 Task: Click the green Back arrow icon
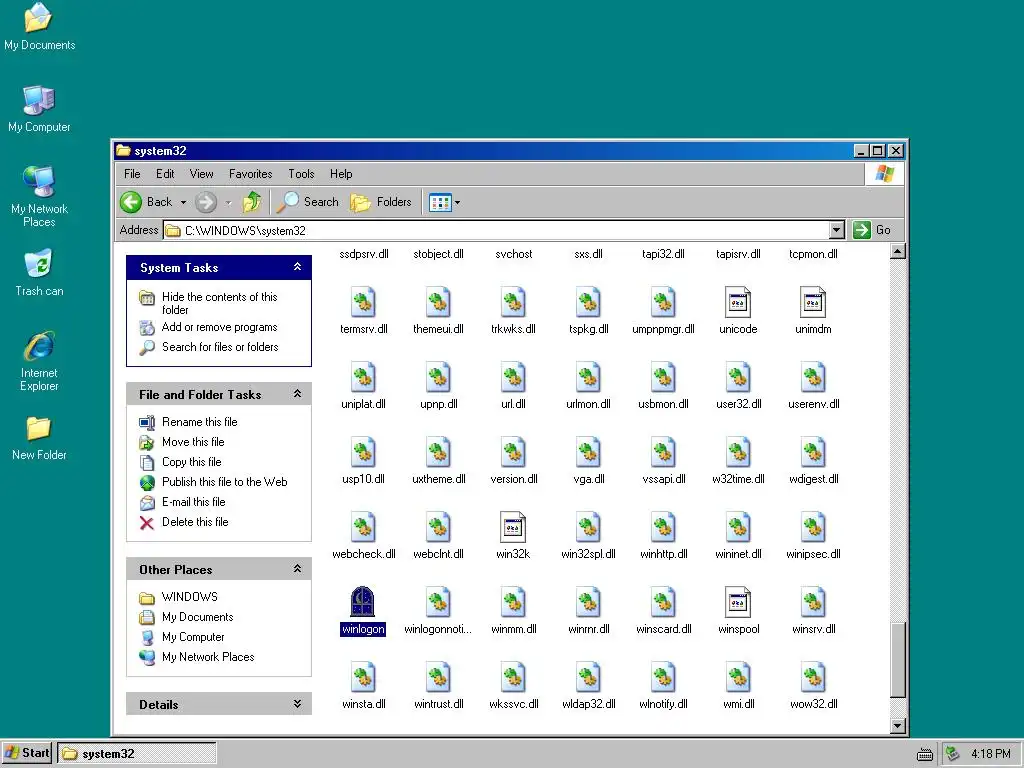pyautogui.click(x=131, y=202)
